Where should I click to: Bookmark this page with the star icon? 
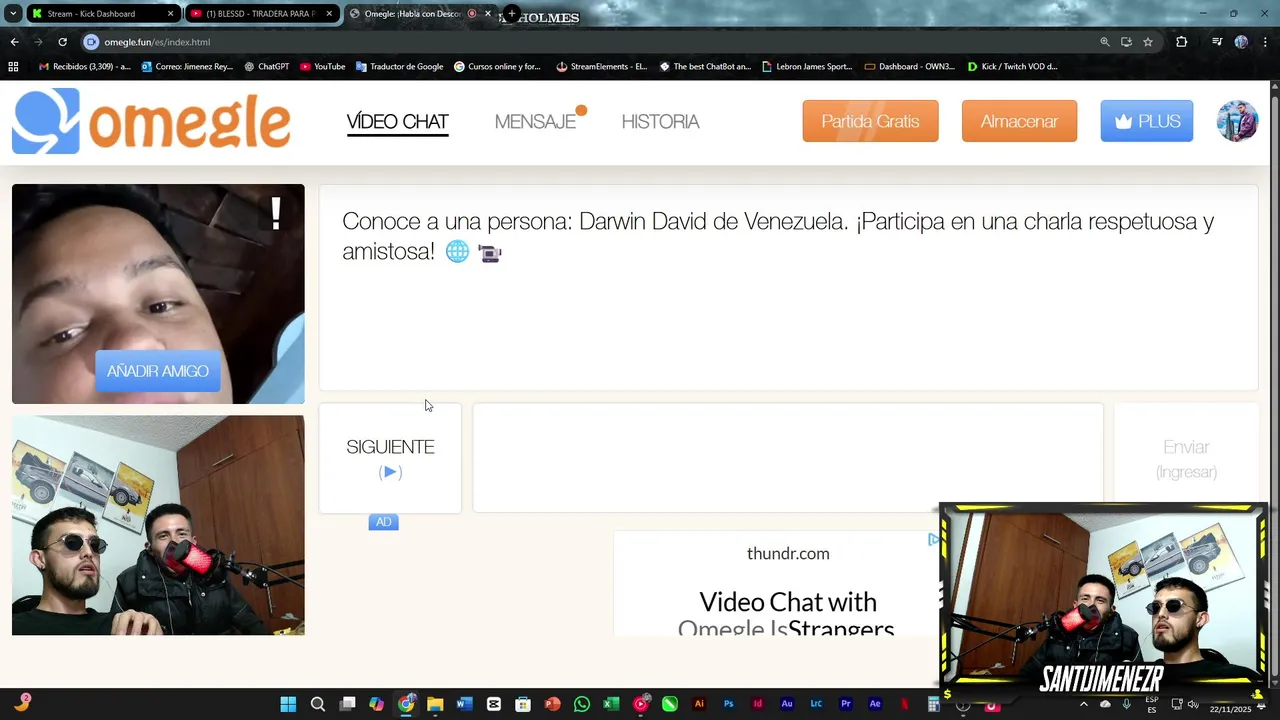tap(1148, 42)
